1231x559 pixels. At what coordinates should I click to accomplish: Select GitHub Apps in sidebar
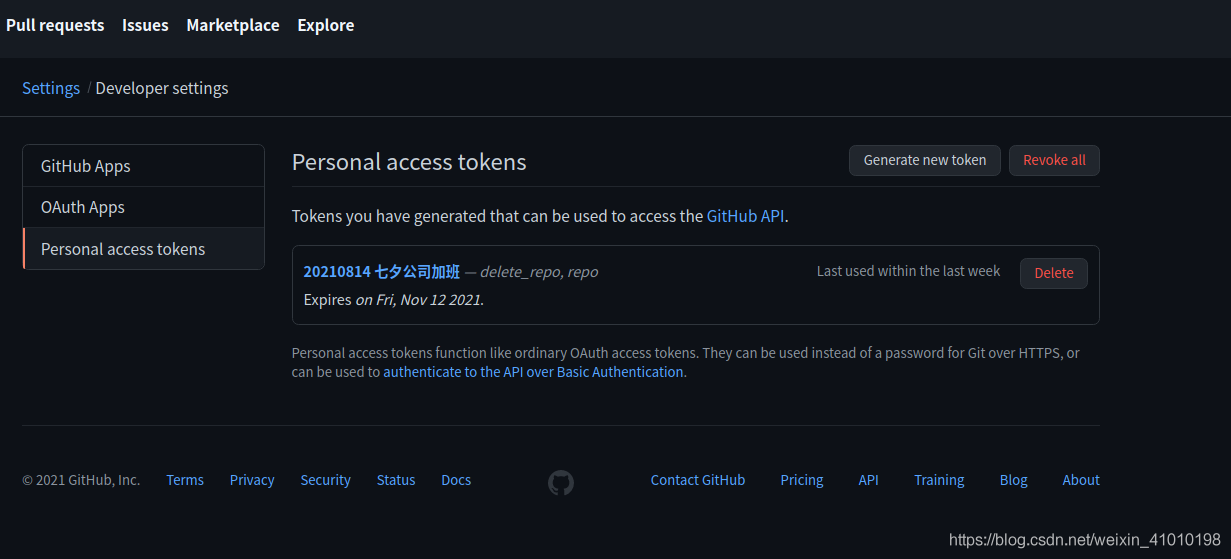click(144, 166)
